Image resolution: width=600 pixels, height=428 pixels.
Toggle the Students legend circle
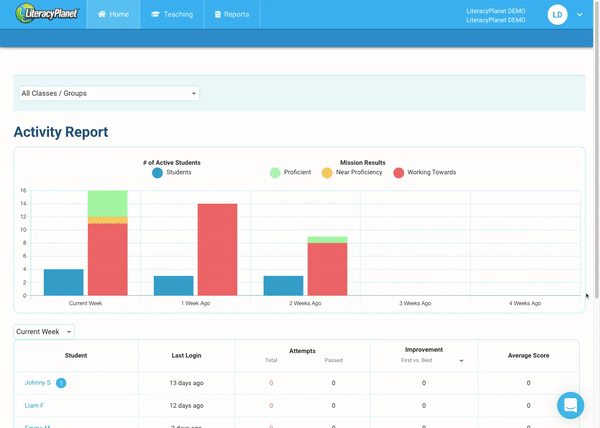click(x=158, y=173)
